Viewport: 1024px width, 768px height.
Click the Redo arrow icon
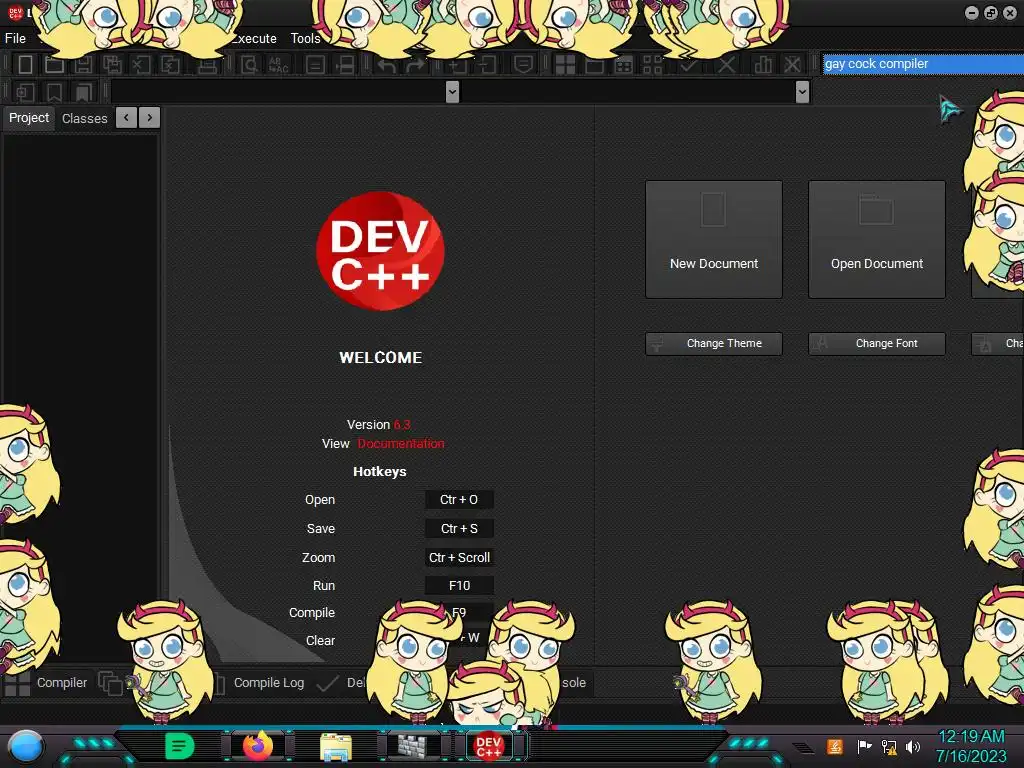coord(415,65)
